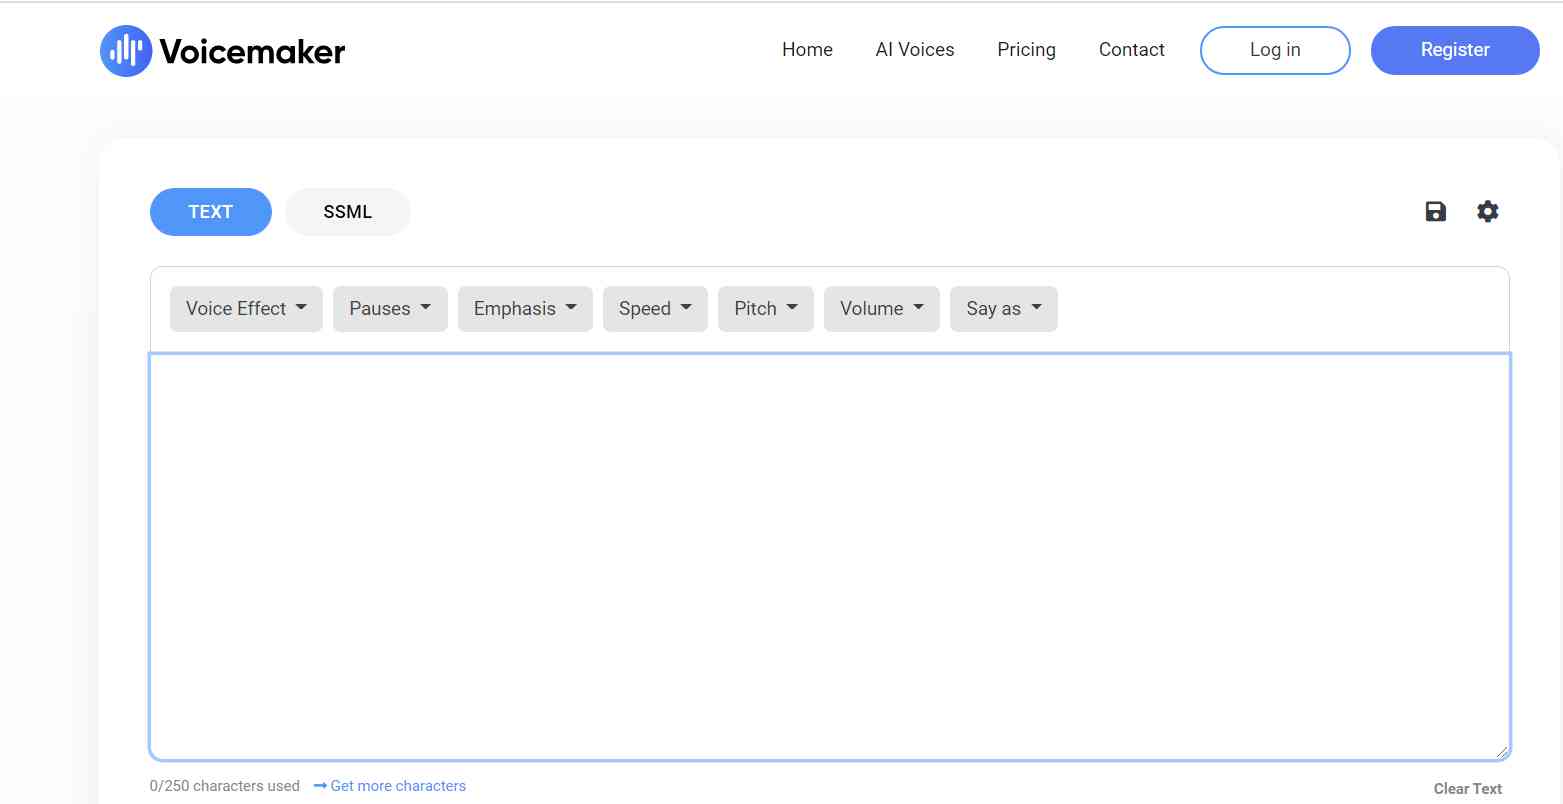
Task: Go to the Home page
Action: point(807,50)
